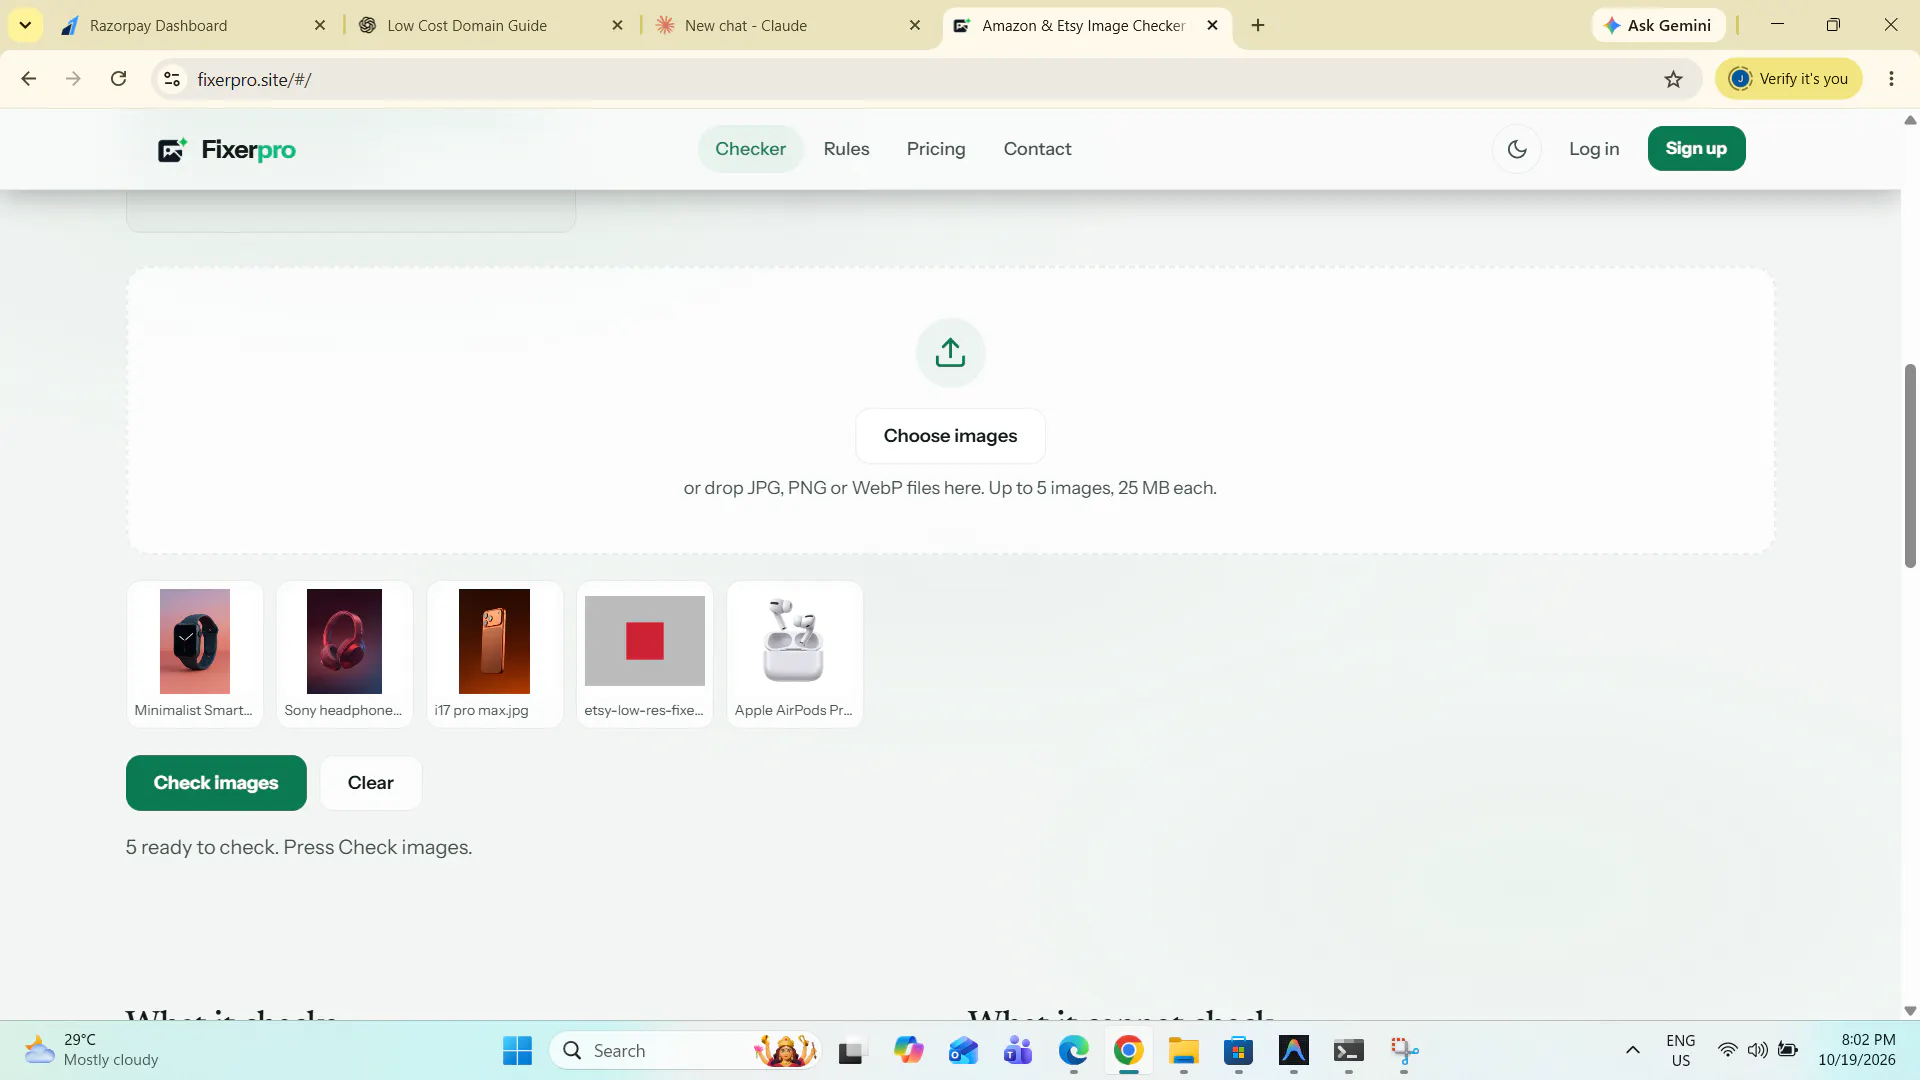
Task: Click the Fixerpro logo
Action: 227,150
